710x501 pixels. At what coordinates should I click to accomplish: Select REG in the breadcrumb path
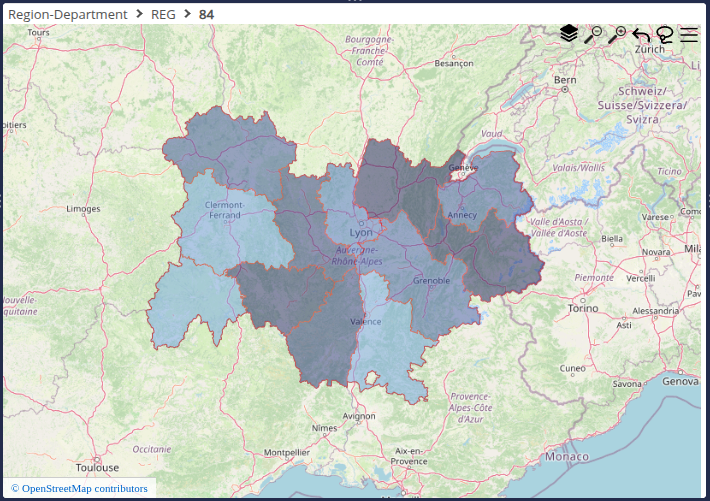coord(163,15)
